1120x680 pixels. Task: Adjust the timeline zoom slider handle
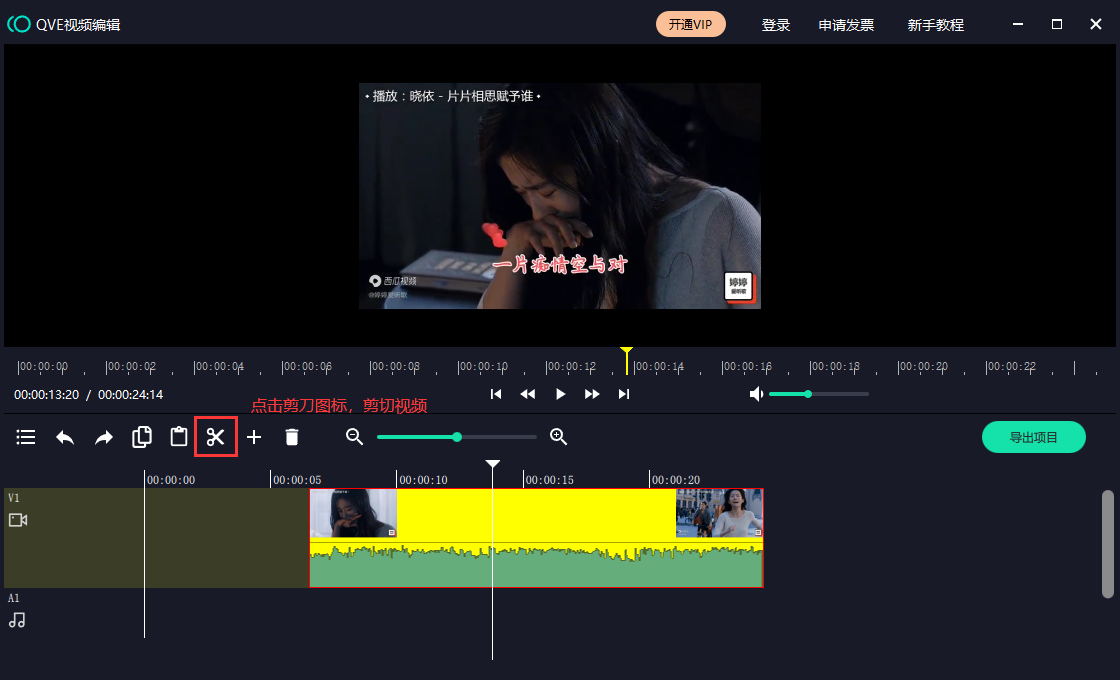[x=457, y=437]
